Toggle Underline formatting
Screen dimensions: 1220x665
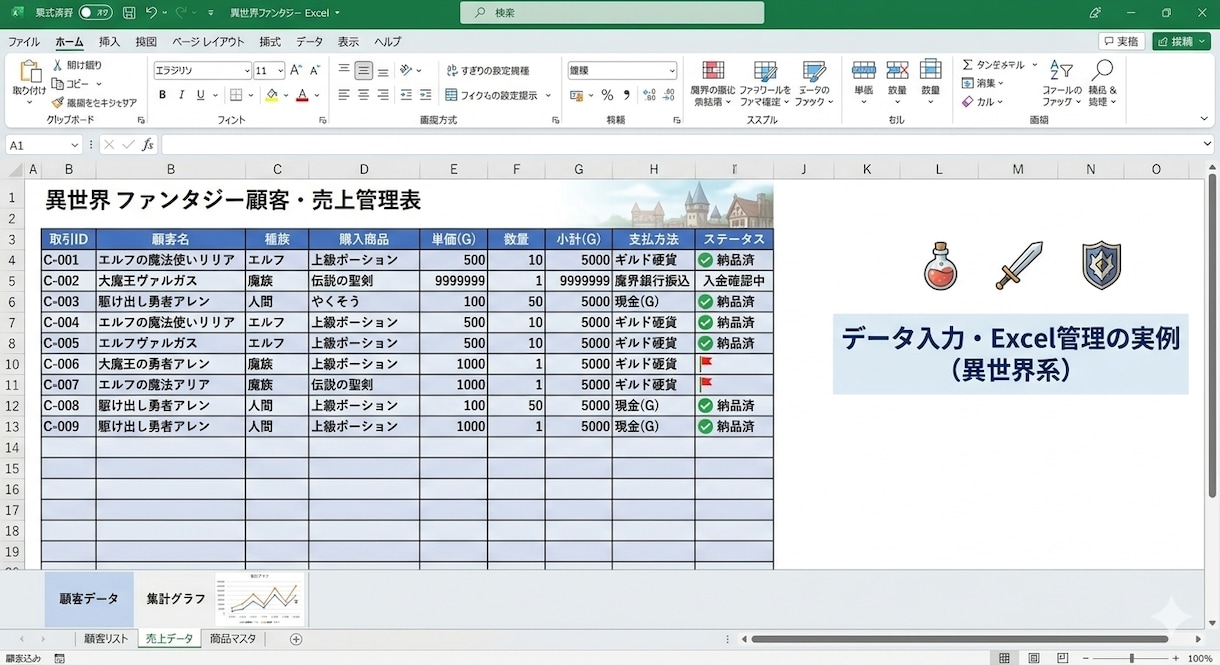[200, 95]
